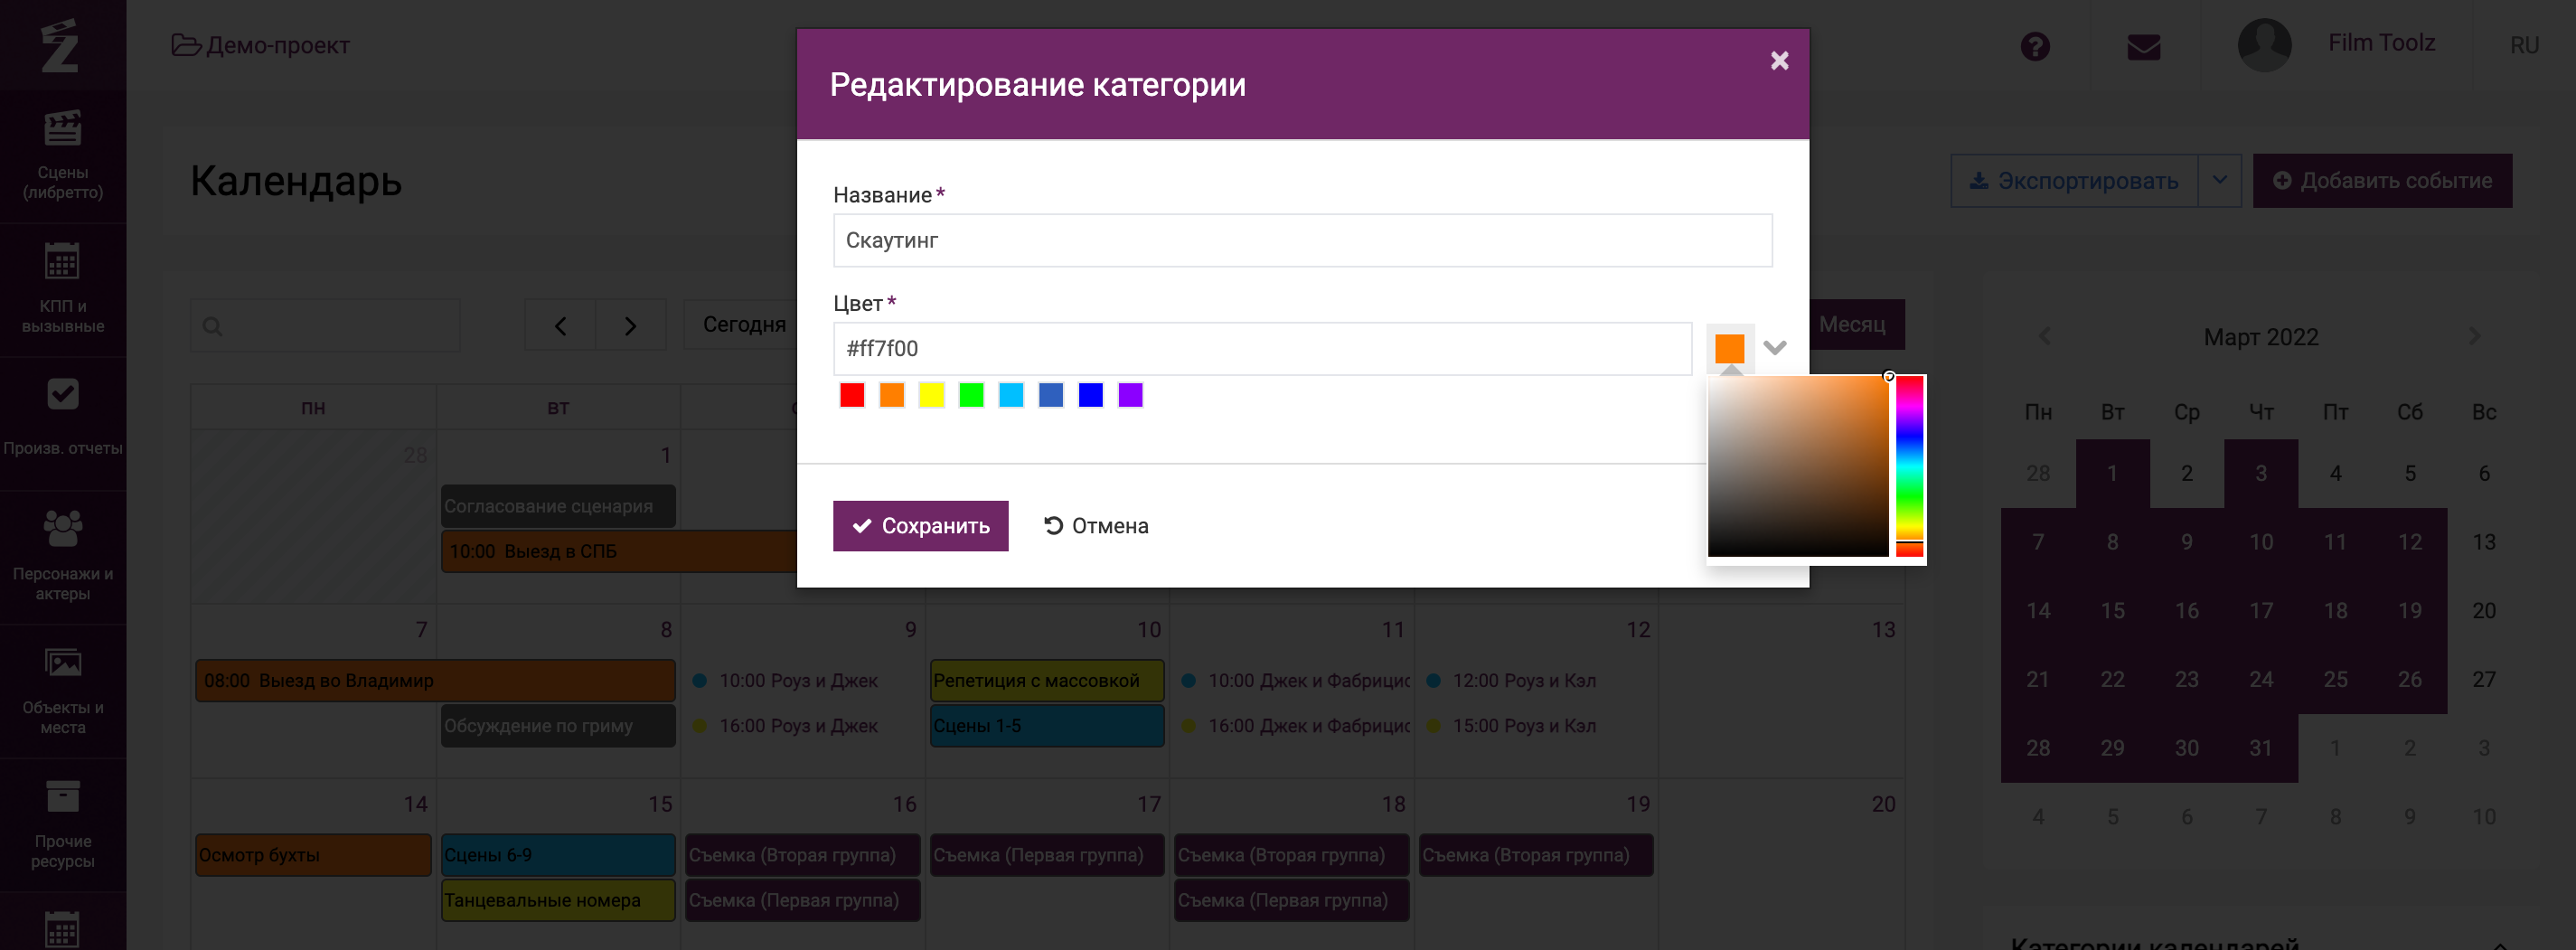Click the Film Toolz Z logo
This screenshot has width=2576, height=950.
(x=60, y=45)
